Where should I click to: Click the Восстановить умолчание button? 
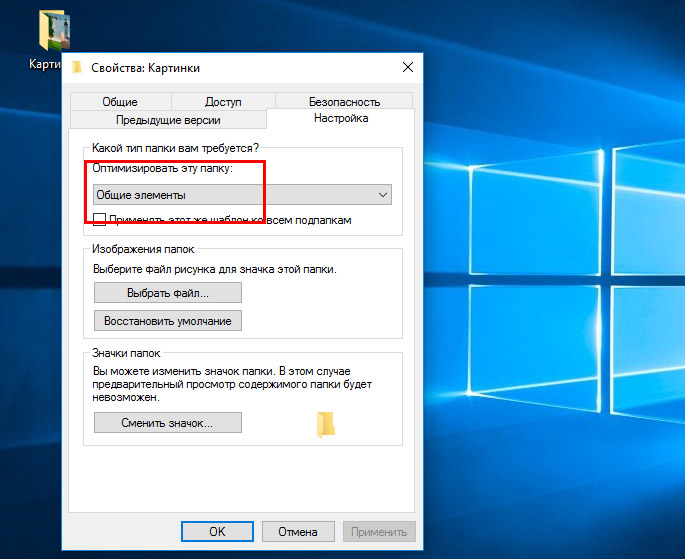[168, 321]
